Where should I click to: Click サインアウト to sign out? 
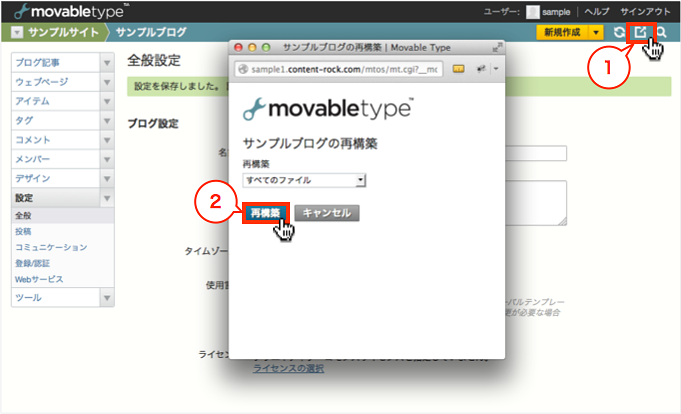tap(645, 12)
